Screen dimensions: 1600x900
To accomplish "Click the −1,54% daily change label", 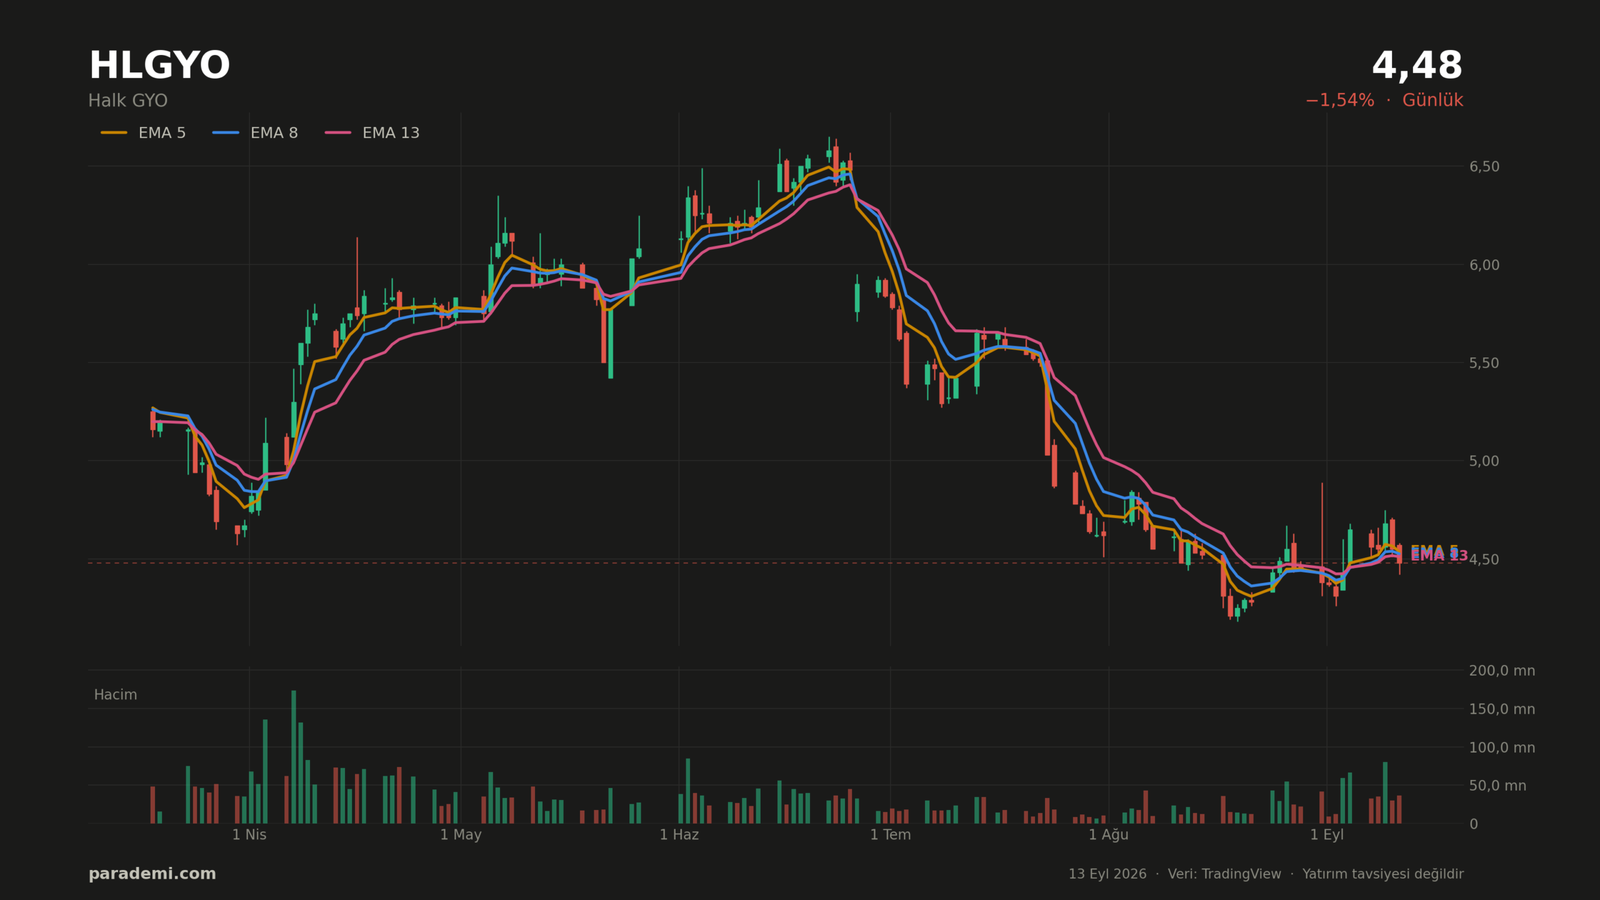I will tap(1339, 100).
